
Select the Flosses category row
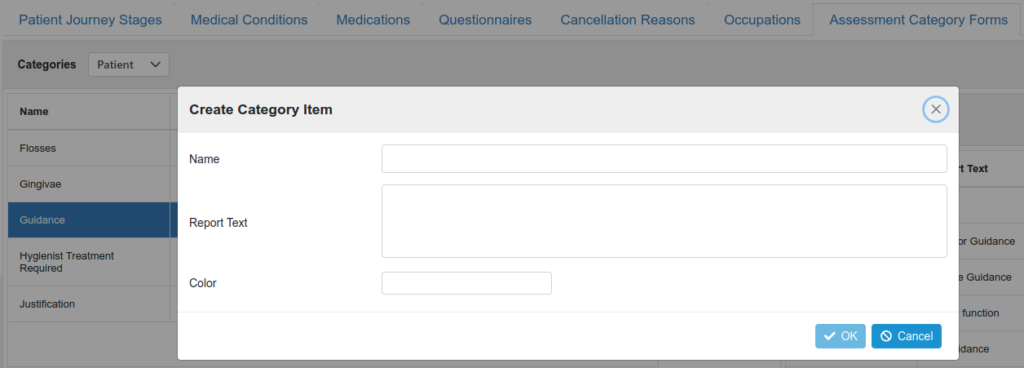pyautogui.click(x=89, y=148)
